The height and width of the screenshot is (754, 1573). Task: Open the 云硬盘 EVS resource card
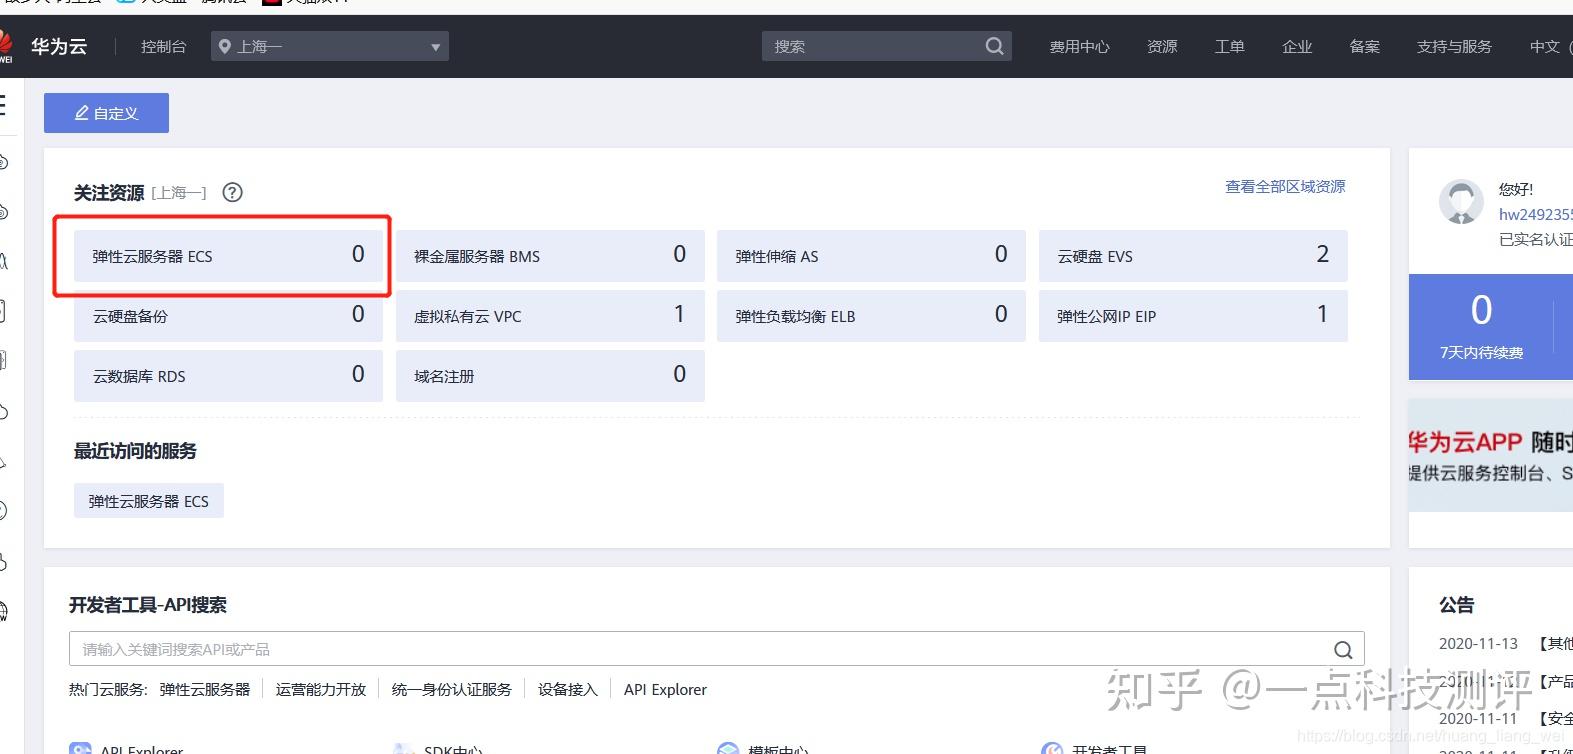pyautogui.click(x=1193, y=256)
